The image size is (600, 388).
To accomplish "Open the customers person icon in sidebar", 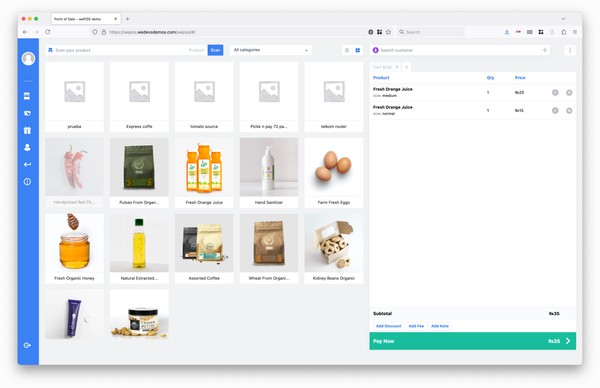I will [x=27, y=147].
